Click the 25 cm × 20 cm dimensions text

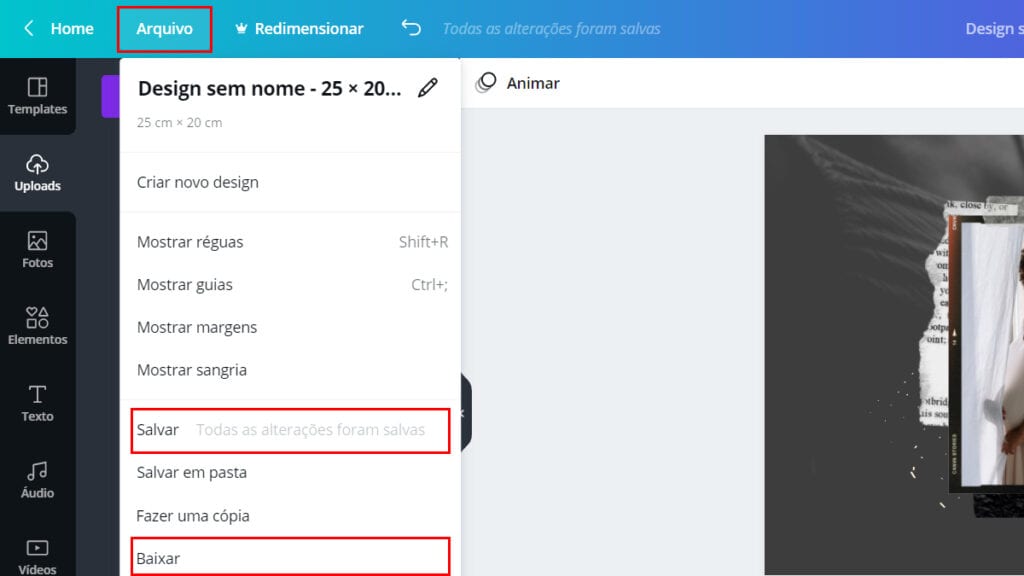180,123
